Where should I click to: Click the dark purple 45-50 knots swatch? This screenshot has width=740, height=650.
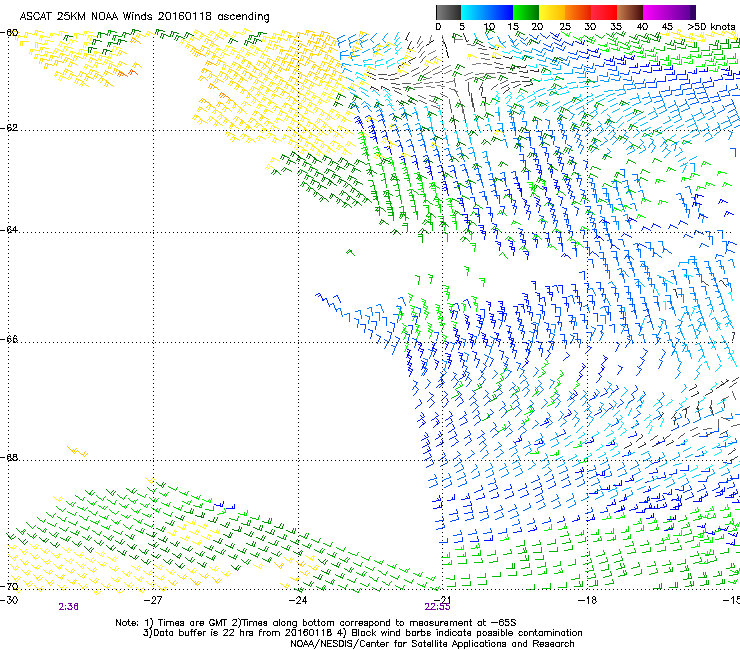682,12
